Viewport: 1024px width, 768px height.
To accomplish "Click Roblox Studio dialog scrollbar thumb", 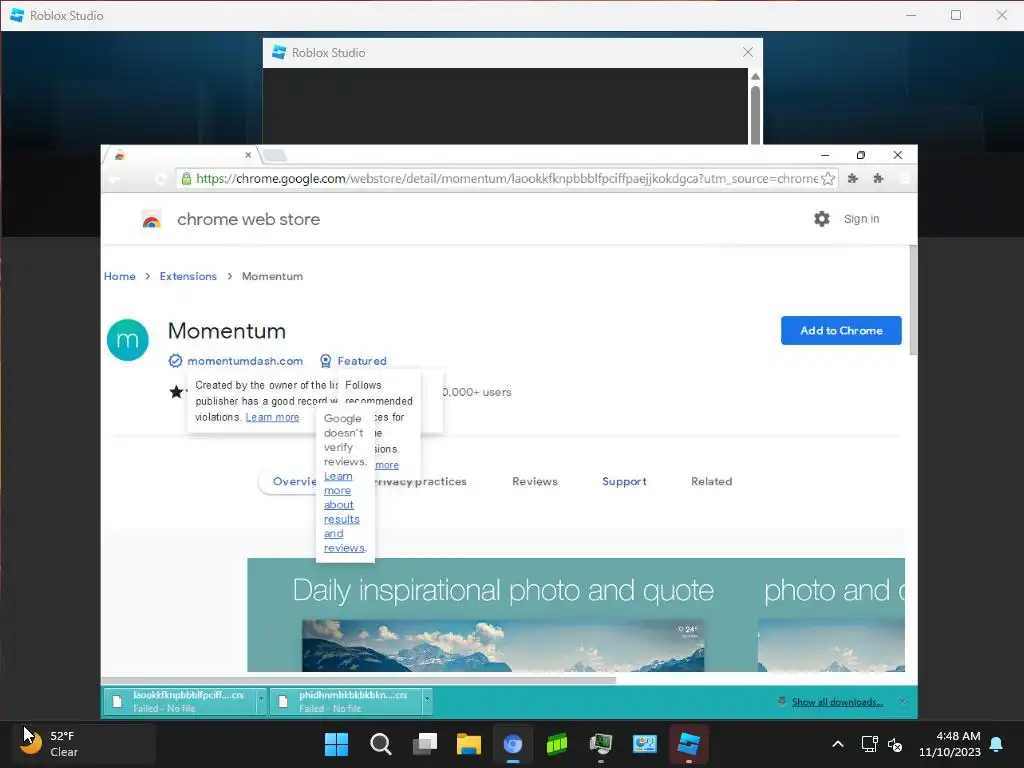I will coord(756,116).
